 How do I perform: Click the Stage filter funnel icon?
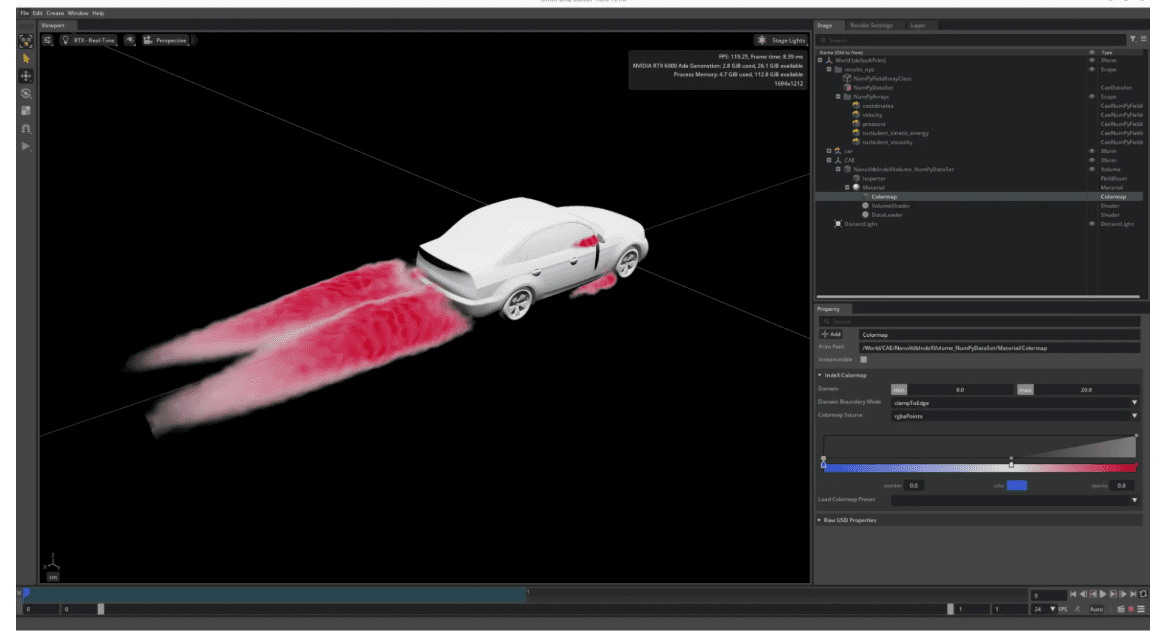[x=1131, y=39]
